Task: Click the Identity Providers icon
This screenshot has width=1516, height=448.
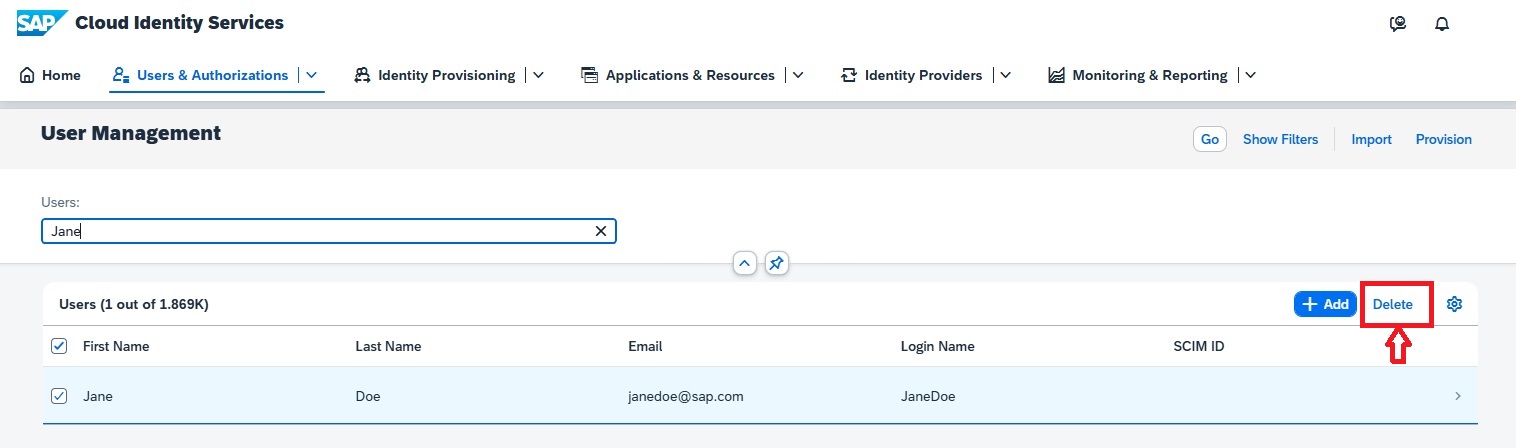Action: coord(849,75)
